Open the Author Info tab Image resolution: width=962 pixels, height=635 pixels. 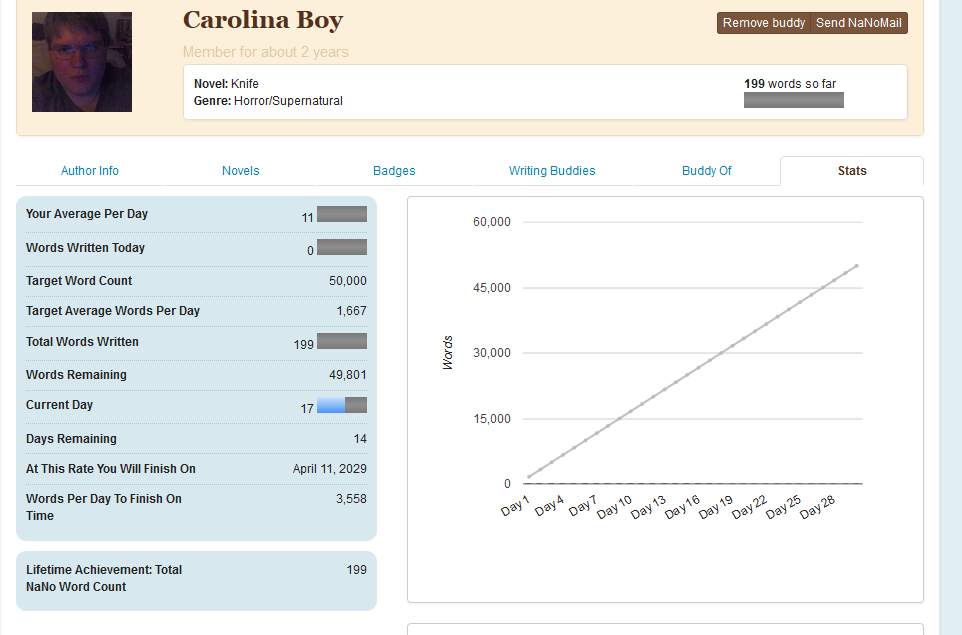pos(90,171)
